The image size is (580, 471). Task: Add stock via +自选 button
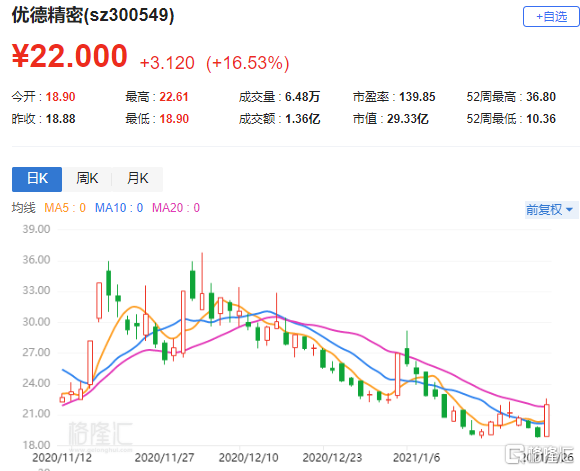click(551, 17)
